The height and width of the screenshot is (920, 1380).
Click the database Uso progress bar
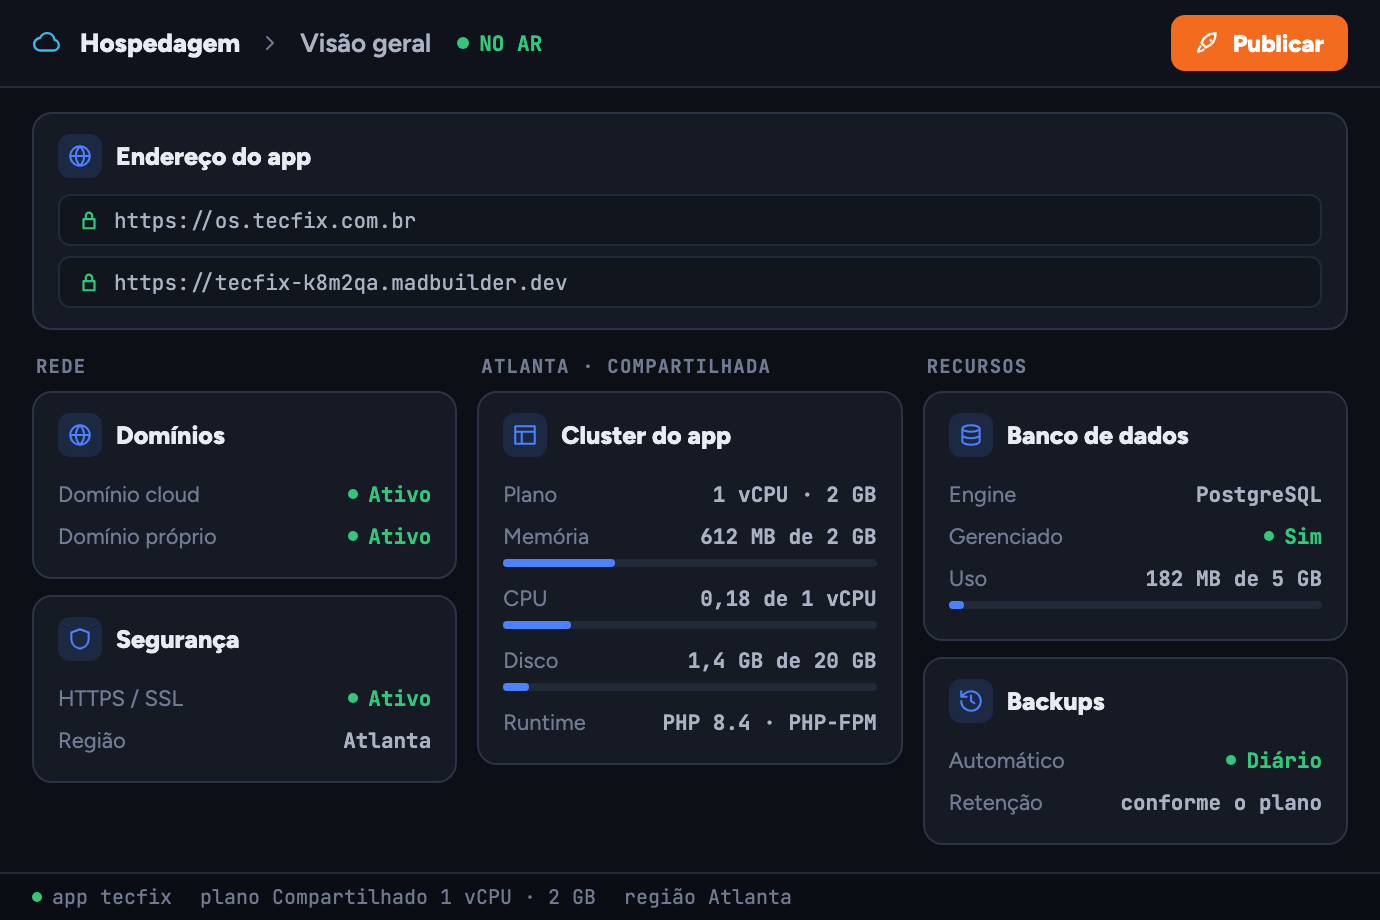click(1135, 605)
